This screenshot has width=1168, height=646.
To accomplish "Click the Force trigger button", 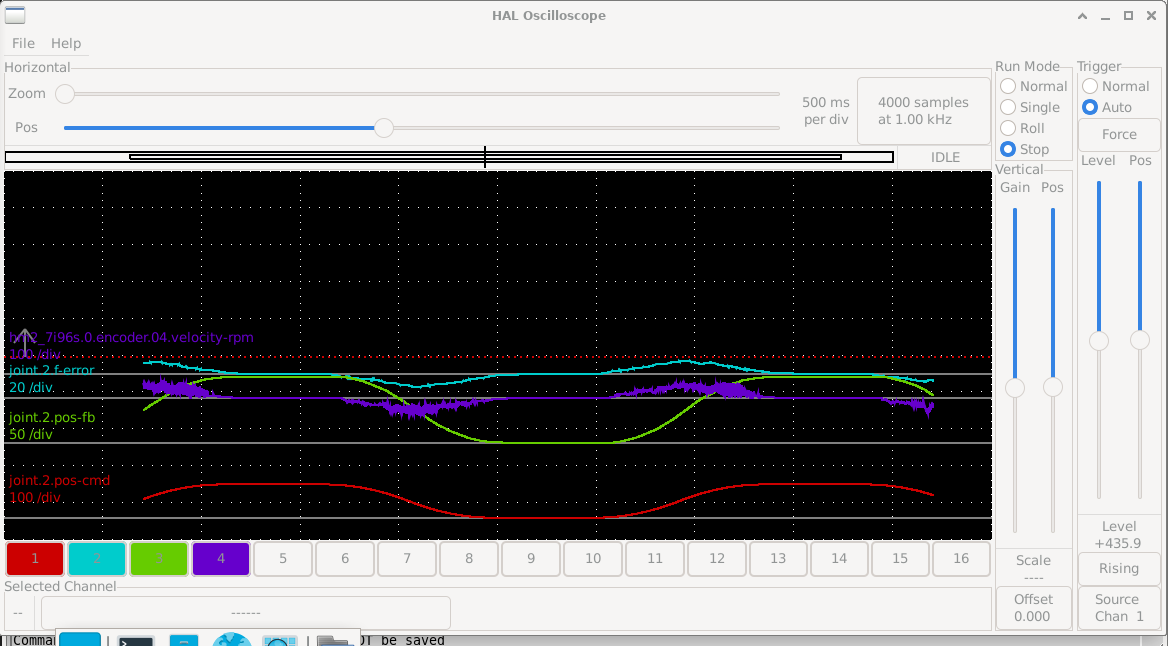I will (x=1119, y=134).
